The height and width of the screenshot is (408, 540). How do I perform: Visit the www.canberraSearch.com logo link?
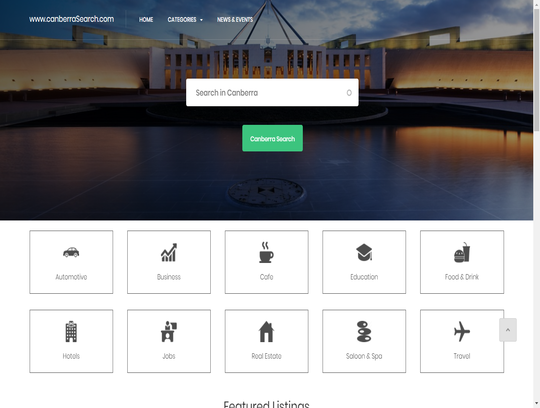tap(71, 19)
